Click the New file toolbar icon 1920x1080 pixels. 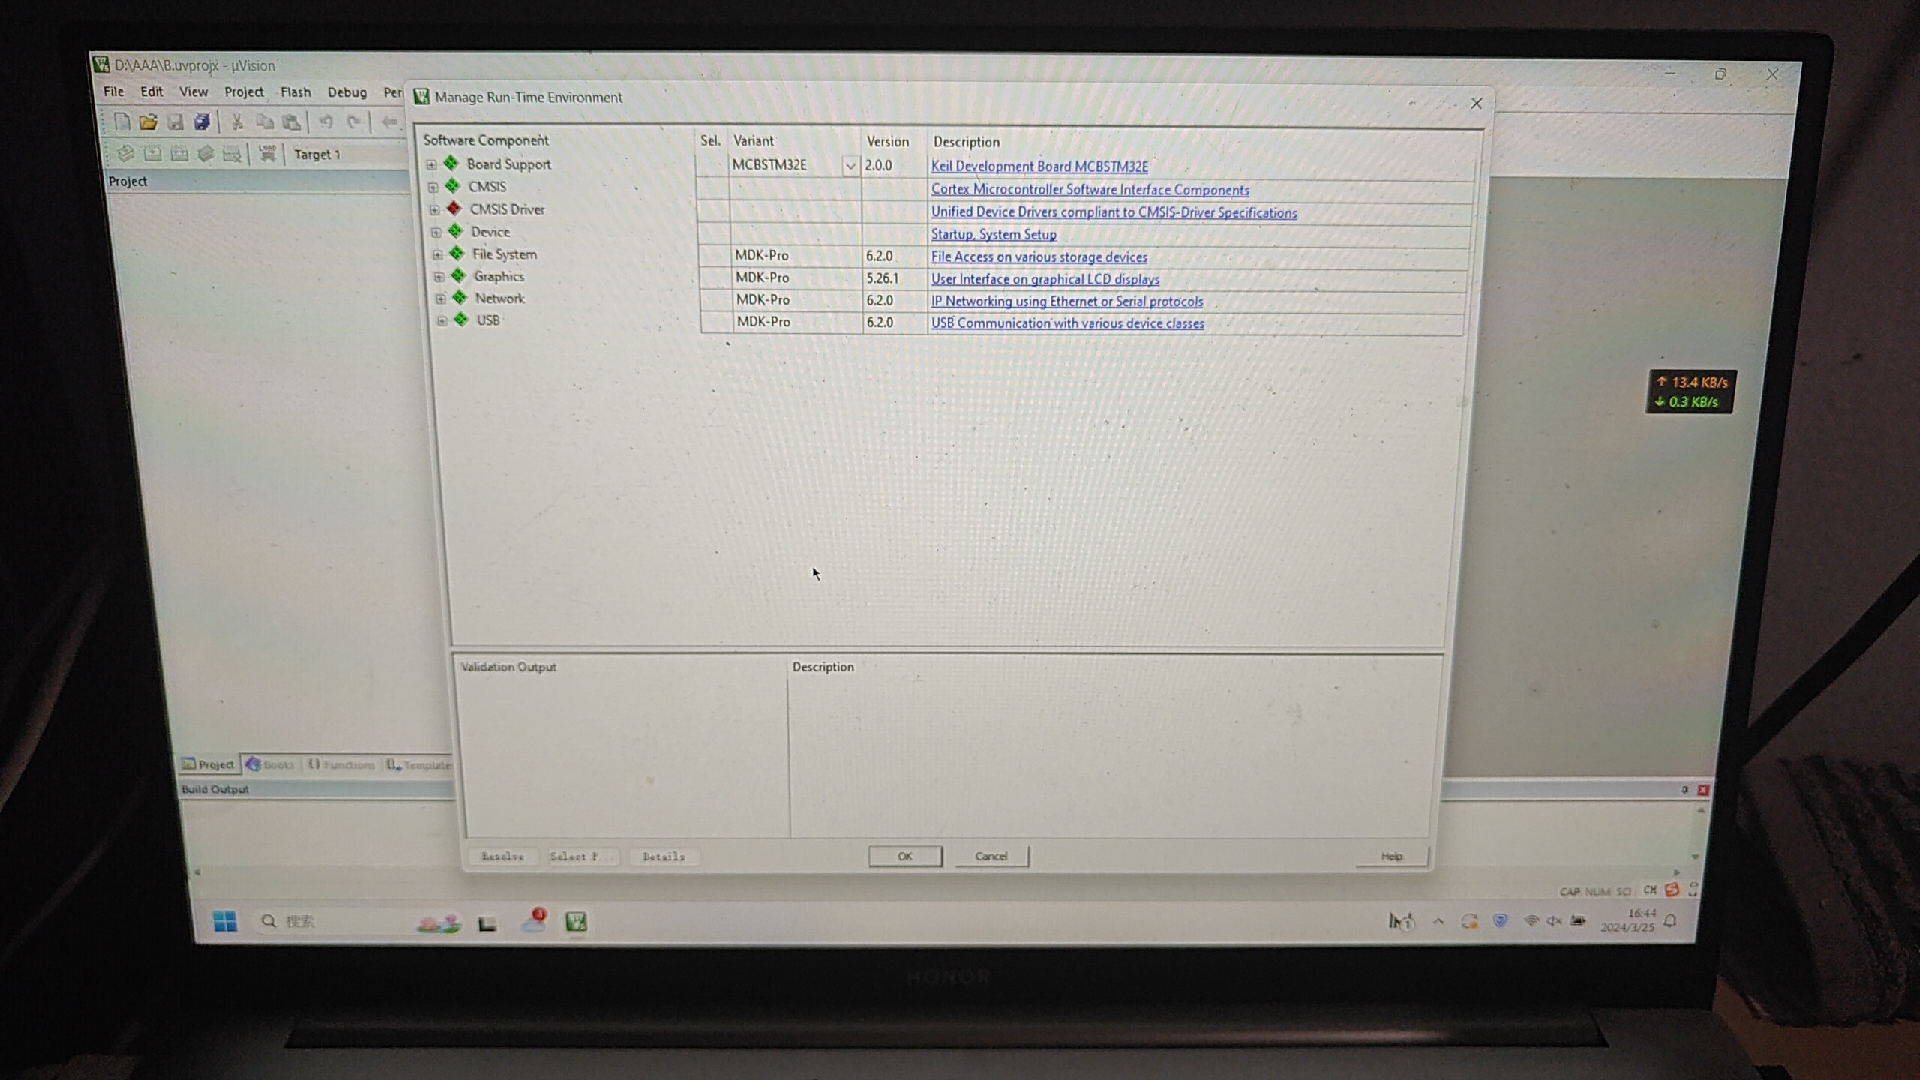122,122
